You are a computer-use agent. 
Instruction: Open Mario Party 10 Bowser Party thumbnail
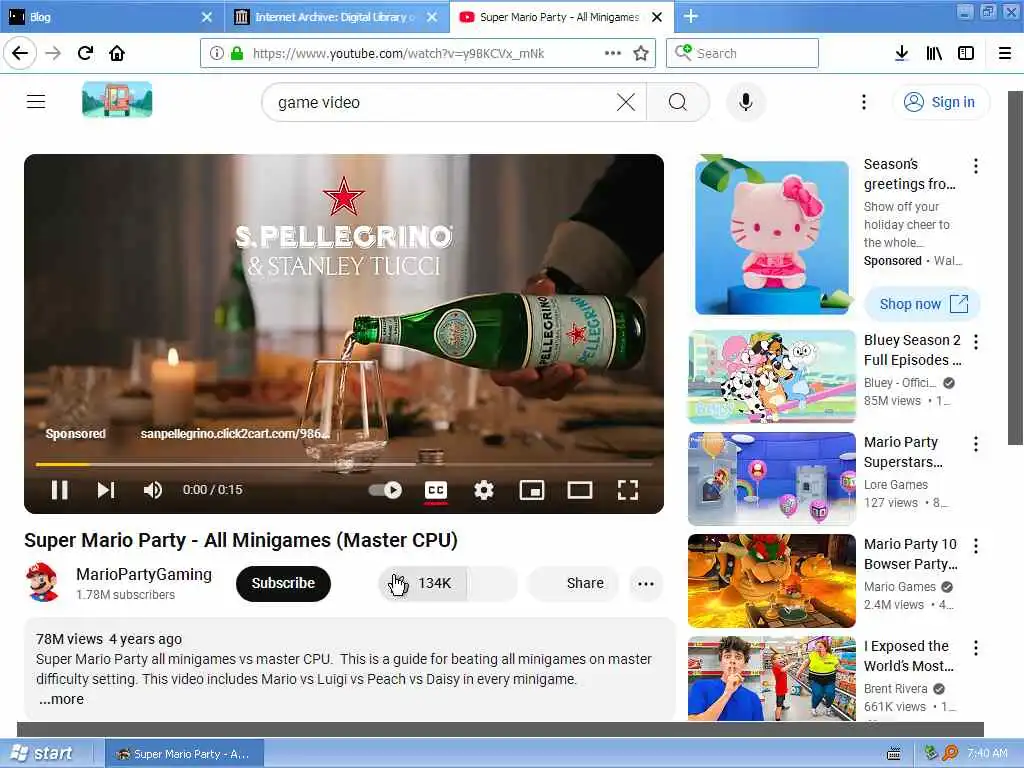(771, 581)
